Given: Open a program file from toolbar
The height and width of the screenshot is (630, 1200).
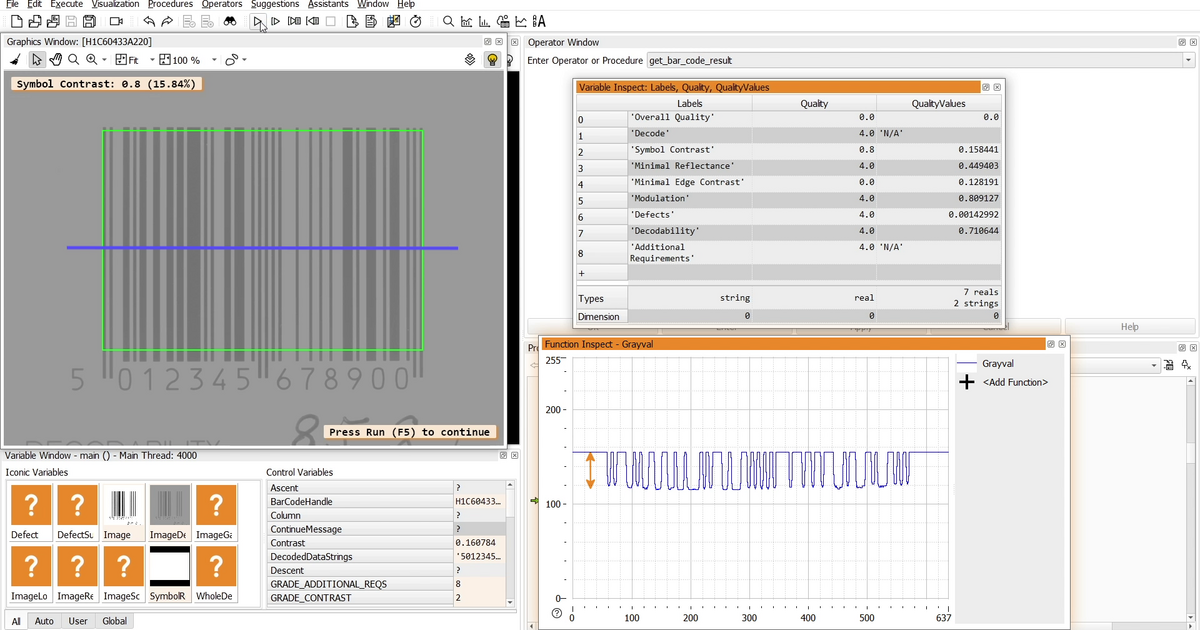Looking at the screenshot, I should [x=35, y=21].
